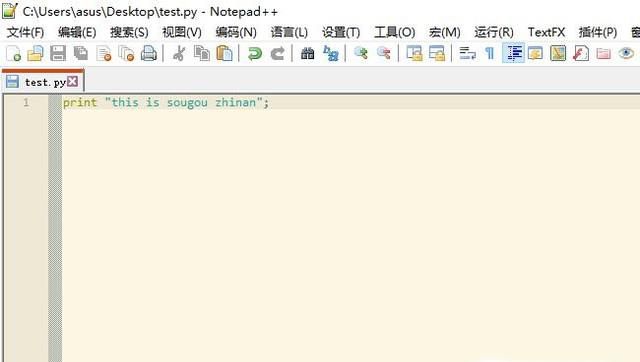Click the Folder as Workspace icon
The width and height of the screenshot is (640, 362).
pyautogui.click(x=603, y=53)
